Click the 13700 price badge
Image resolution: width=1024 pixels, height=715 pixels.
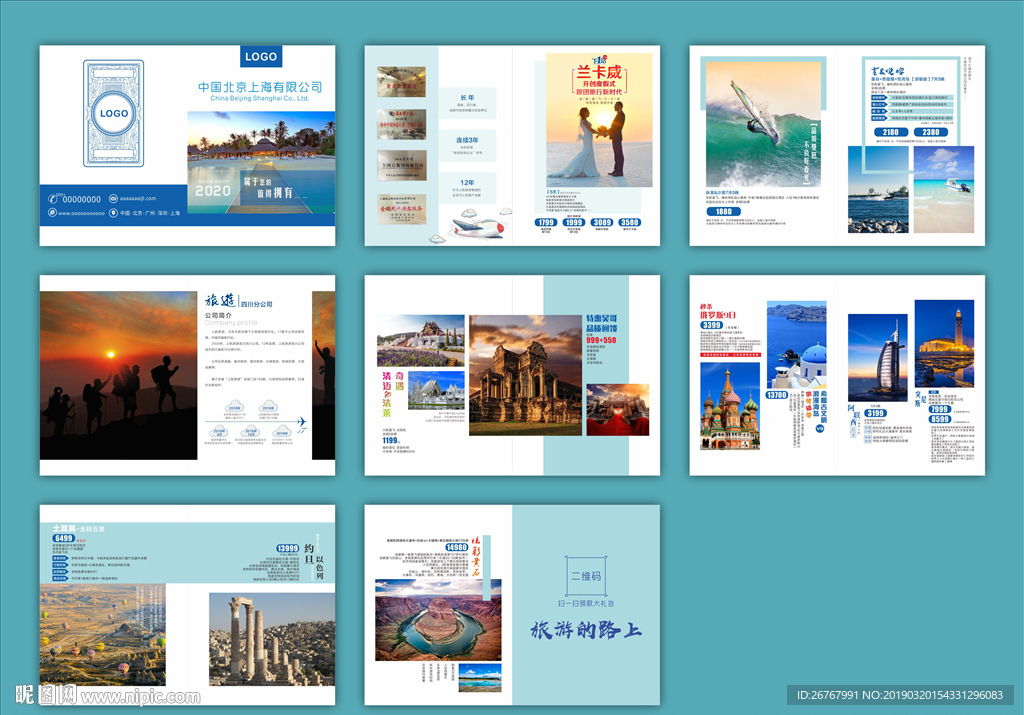tap(776, 395)
